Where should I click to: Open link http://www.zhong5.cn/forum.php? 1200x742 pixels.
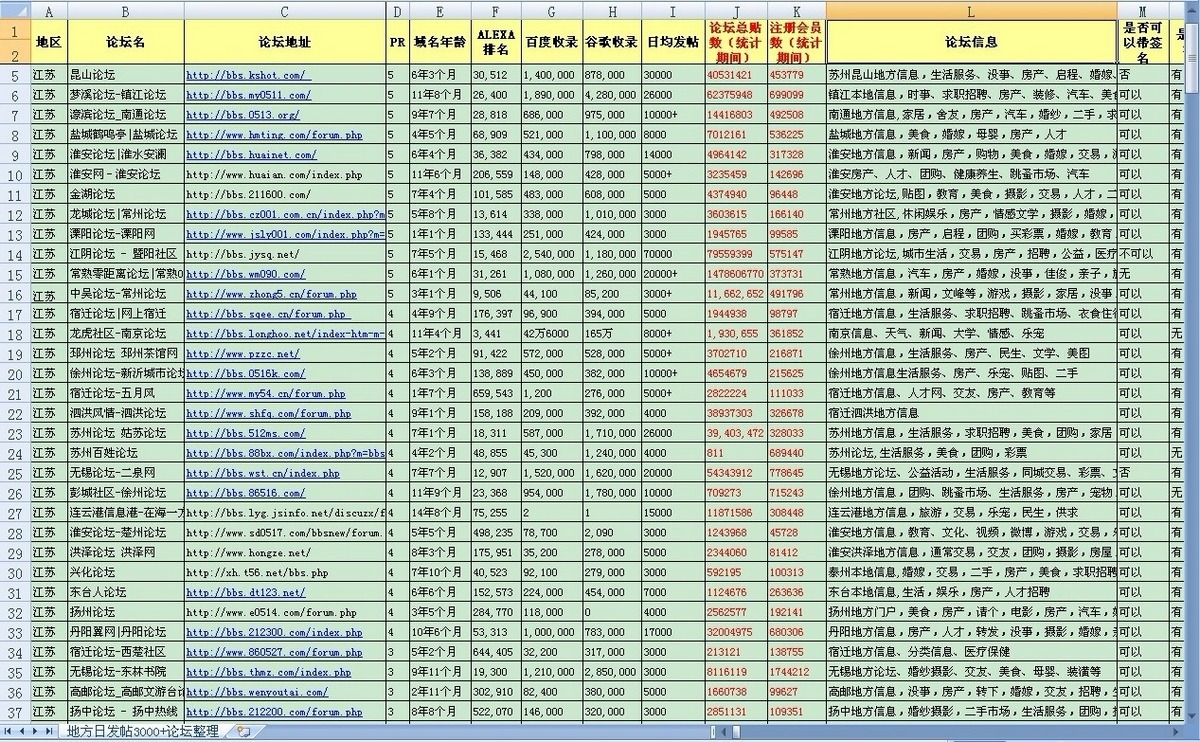pyautogui.click(x=271, y=294)
